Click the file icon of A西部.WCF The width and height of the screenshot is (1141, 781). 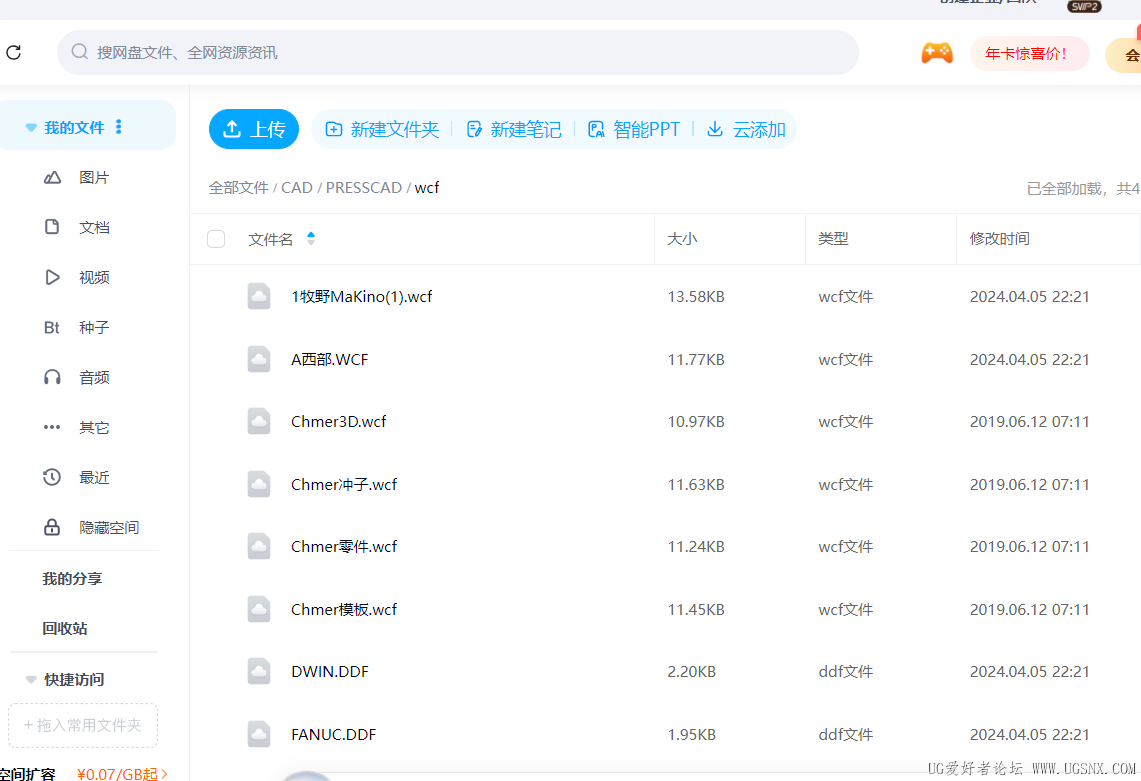click(258, 359)
